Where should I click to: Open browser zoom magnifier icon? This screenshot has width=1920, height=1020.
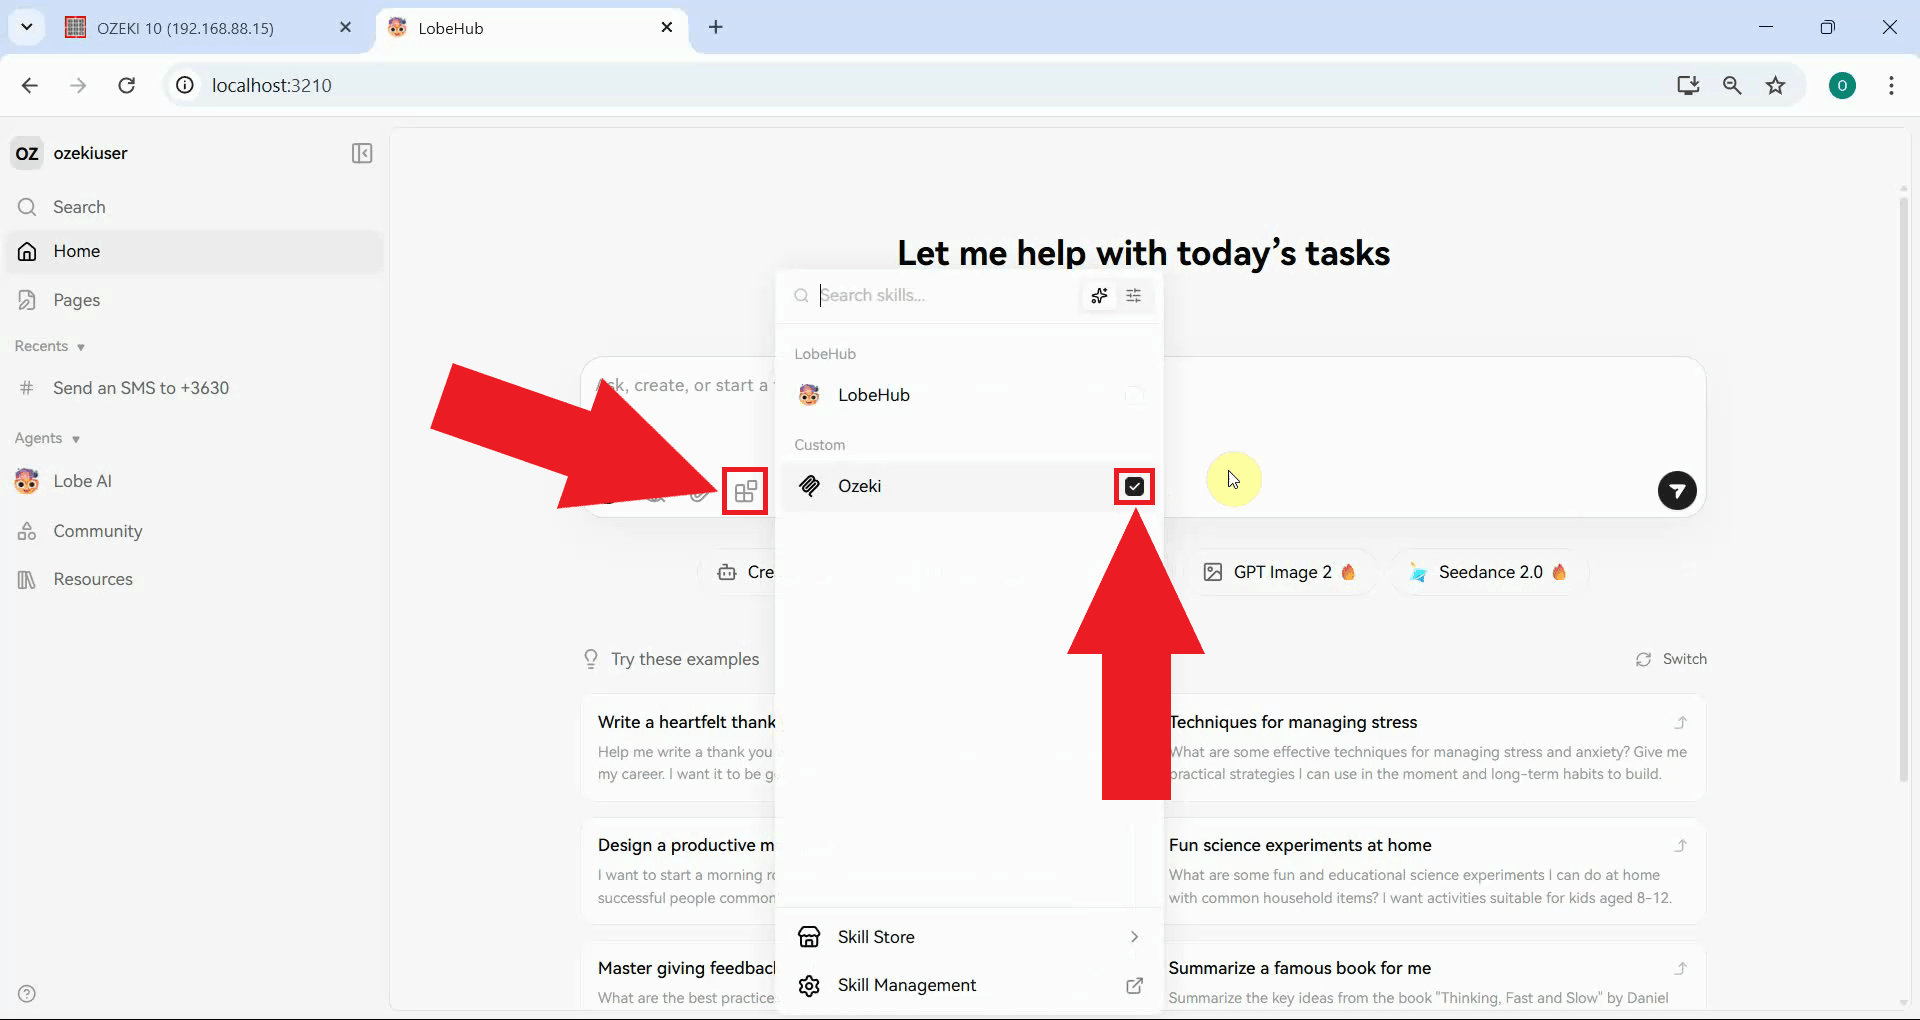coord(1732,85)
